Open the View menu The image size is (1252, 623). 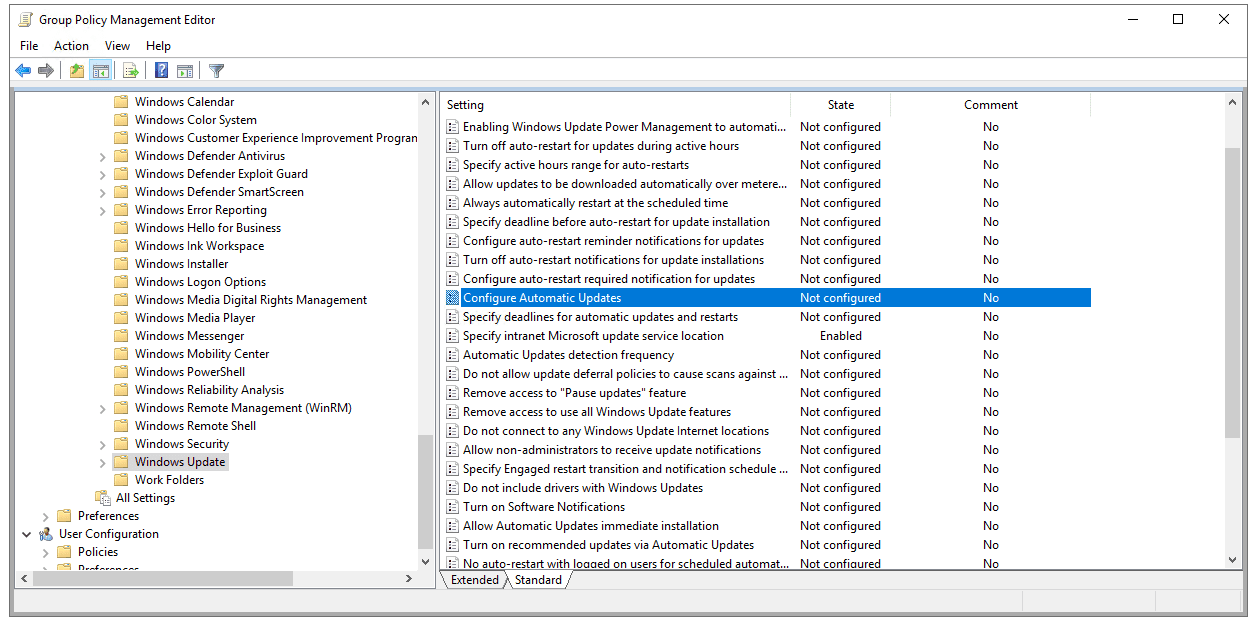tap(118, 45)
